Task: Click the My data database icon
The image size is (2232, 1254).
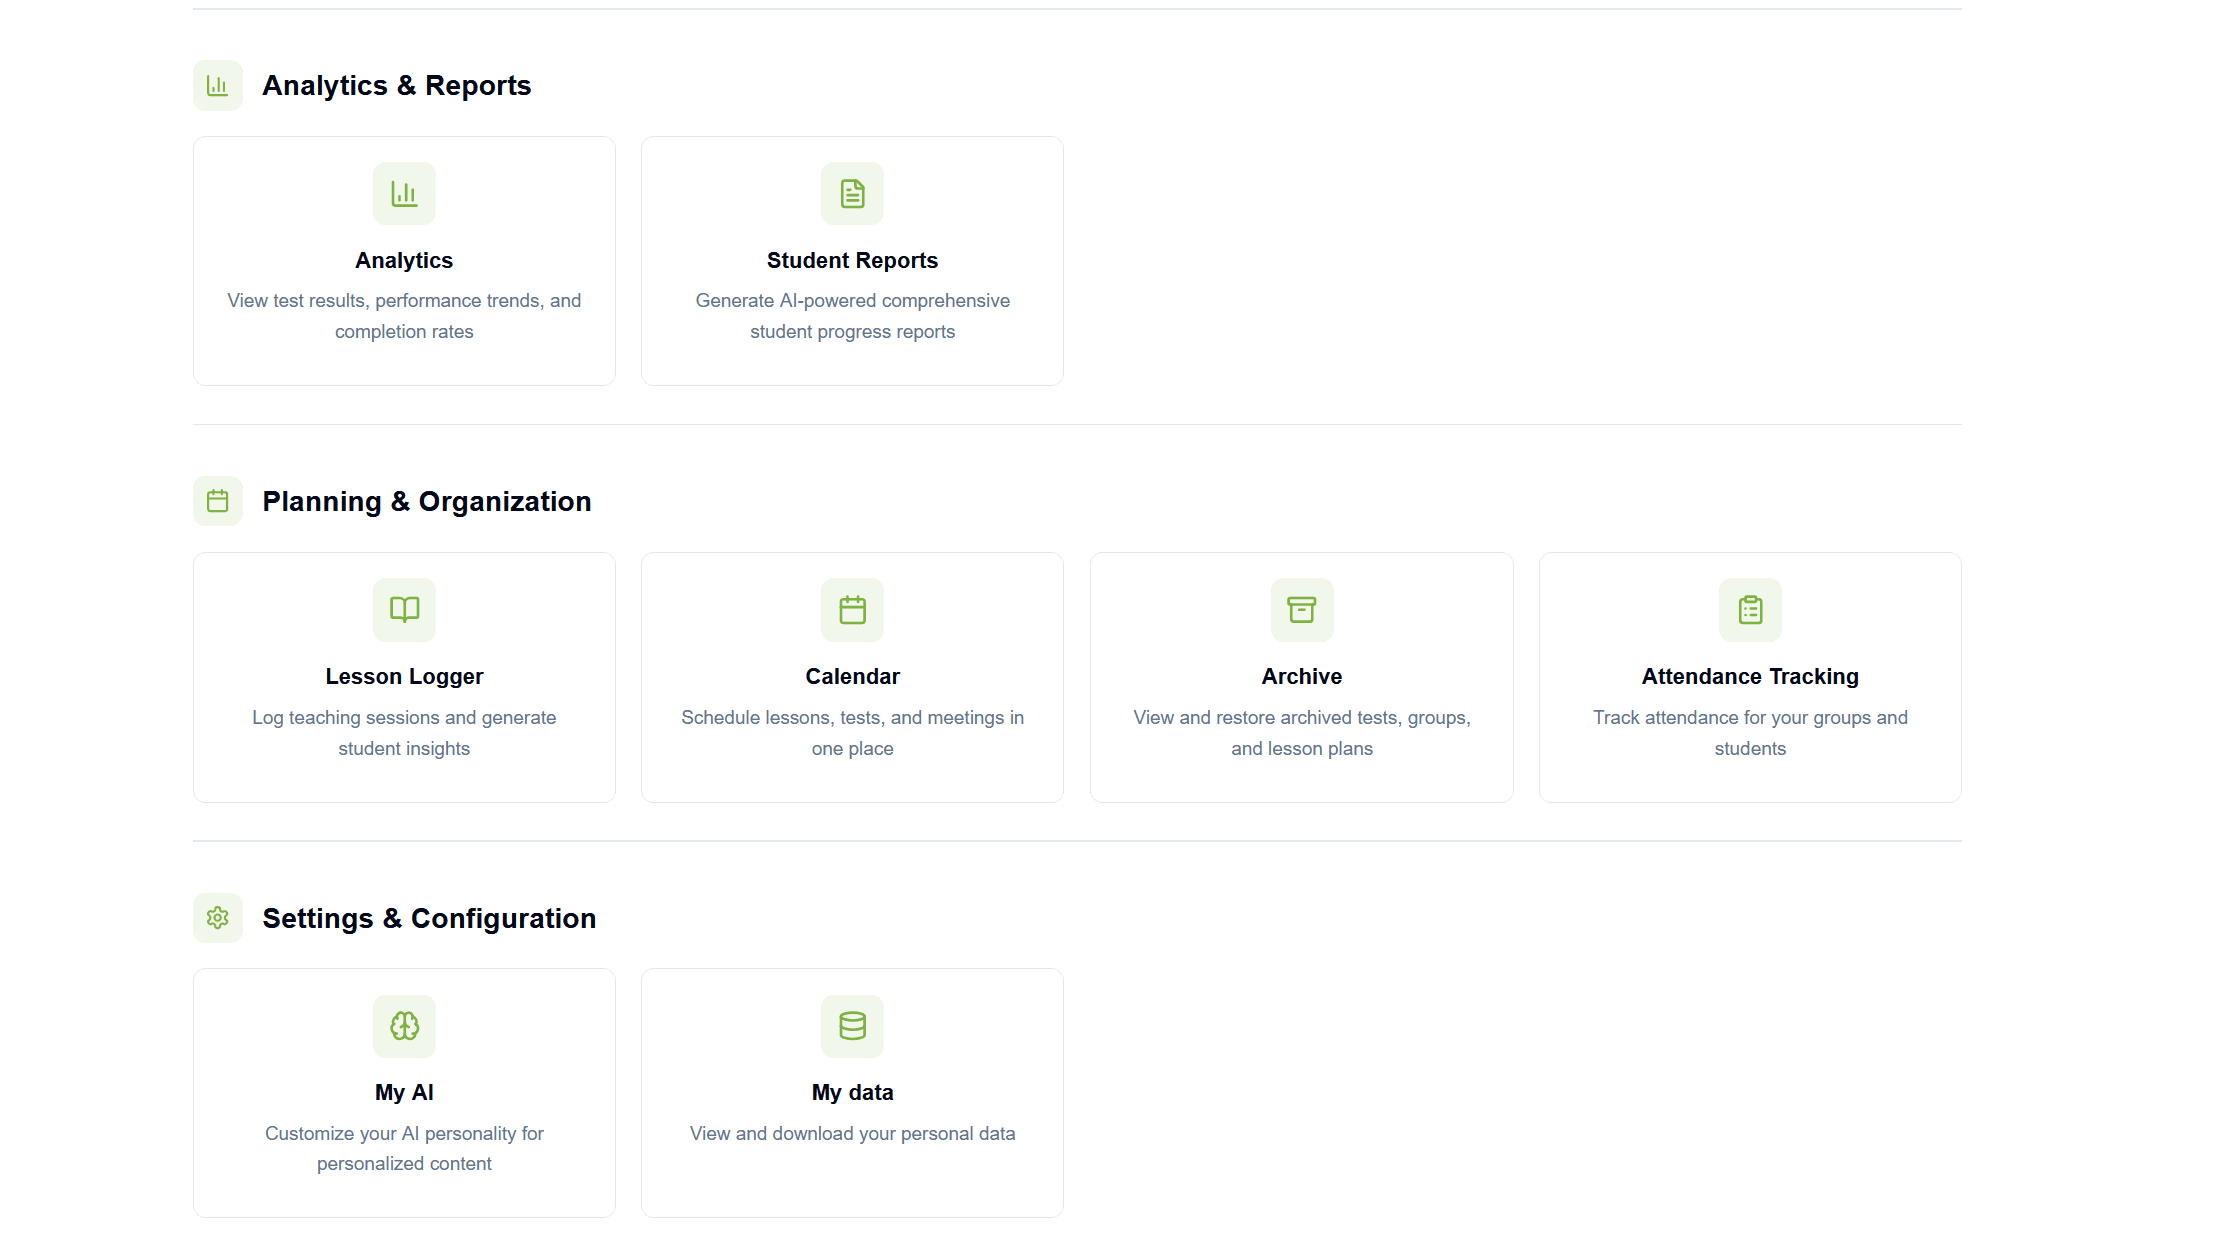Action: [852, 1025]
